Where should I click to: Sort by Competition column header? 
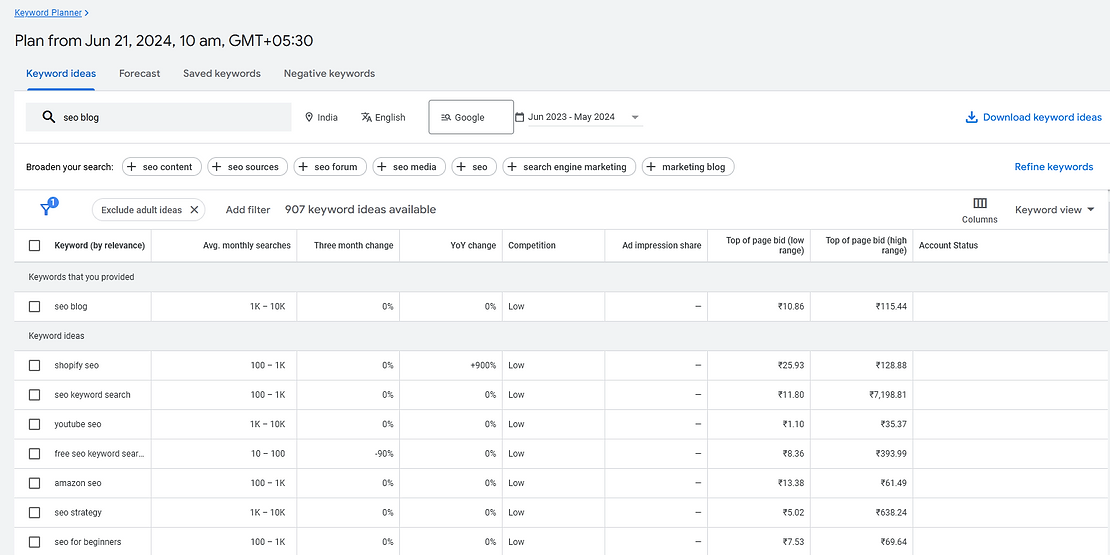pos(532,246)
